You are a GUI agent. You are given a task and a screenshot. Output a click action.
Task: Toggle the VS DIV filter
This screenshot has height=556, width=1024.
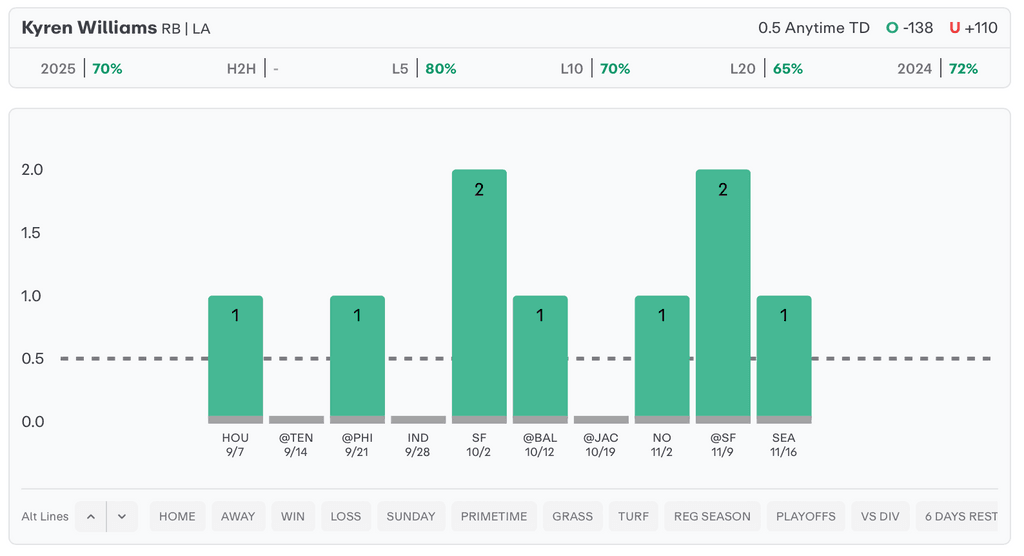pyautogui.click(x=880, y=517)
